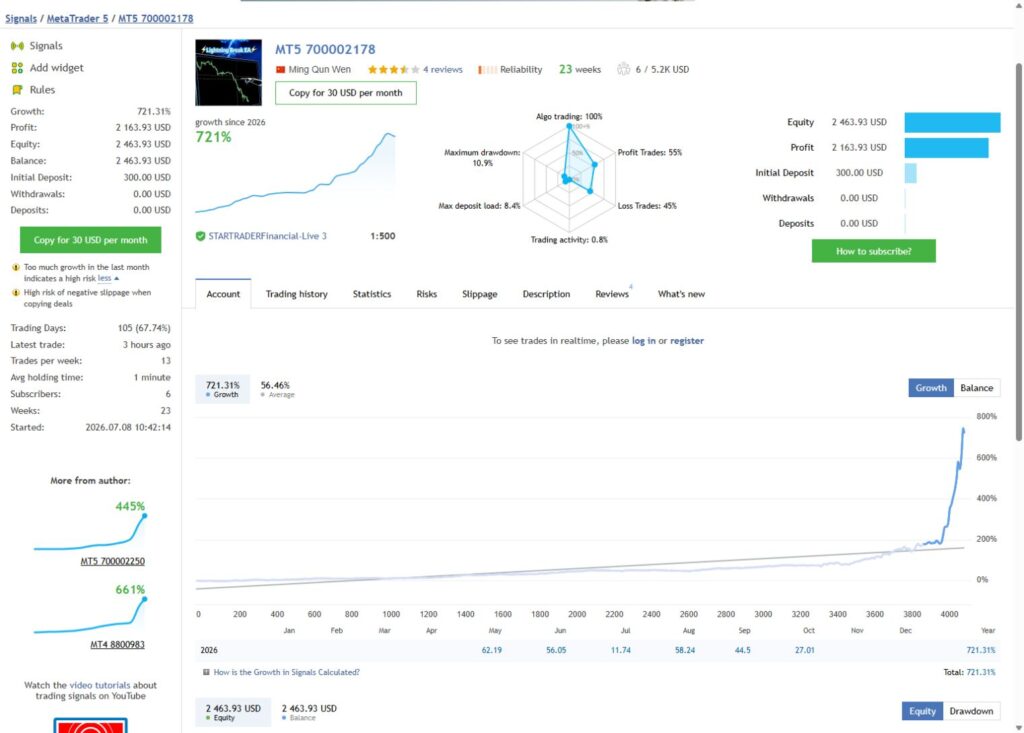1024x733 pixels.
Task: View the Reviews tab
Action: click(x=612, y=294)
